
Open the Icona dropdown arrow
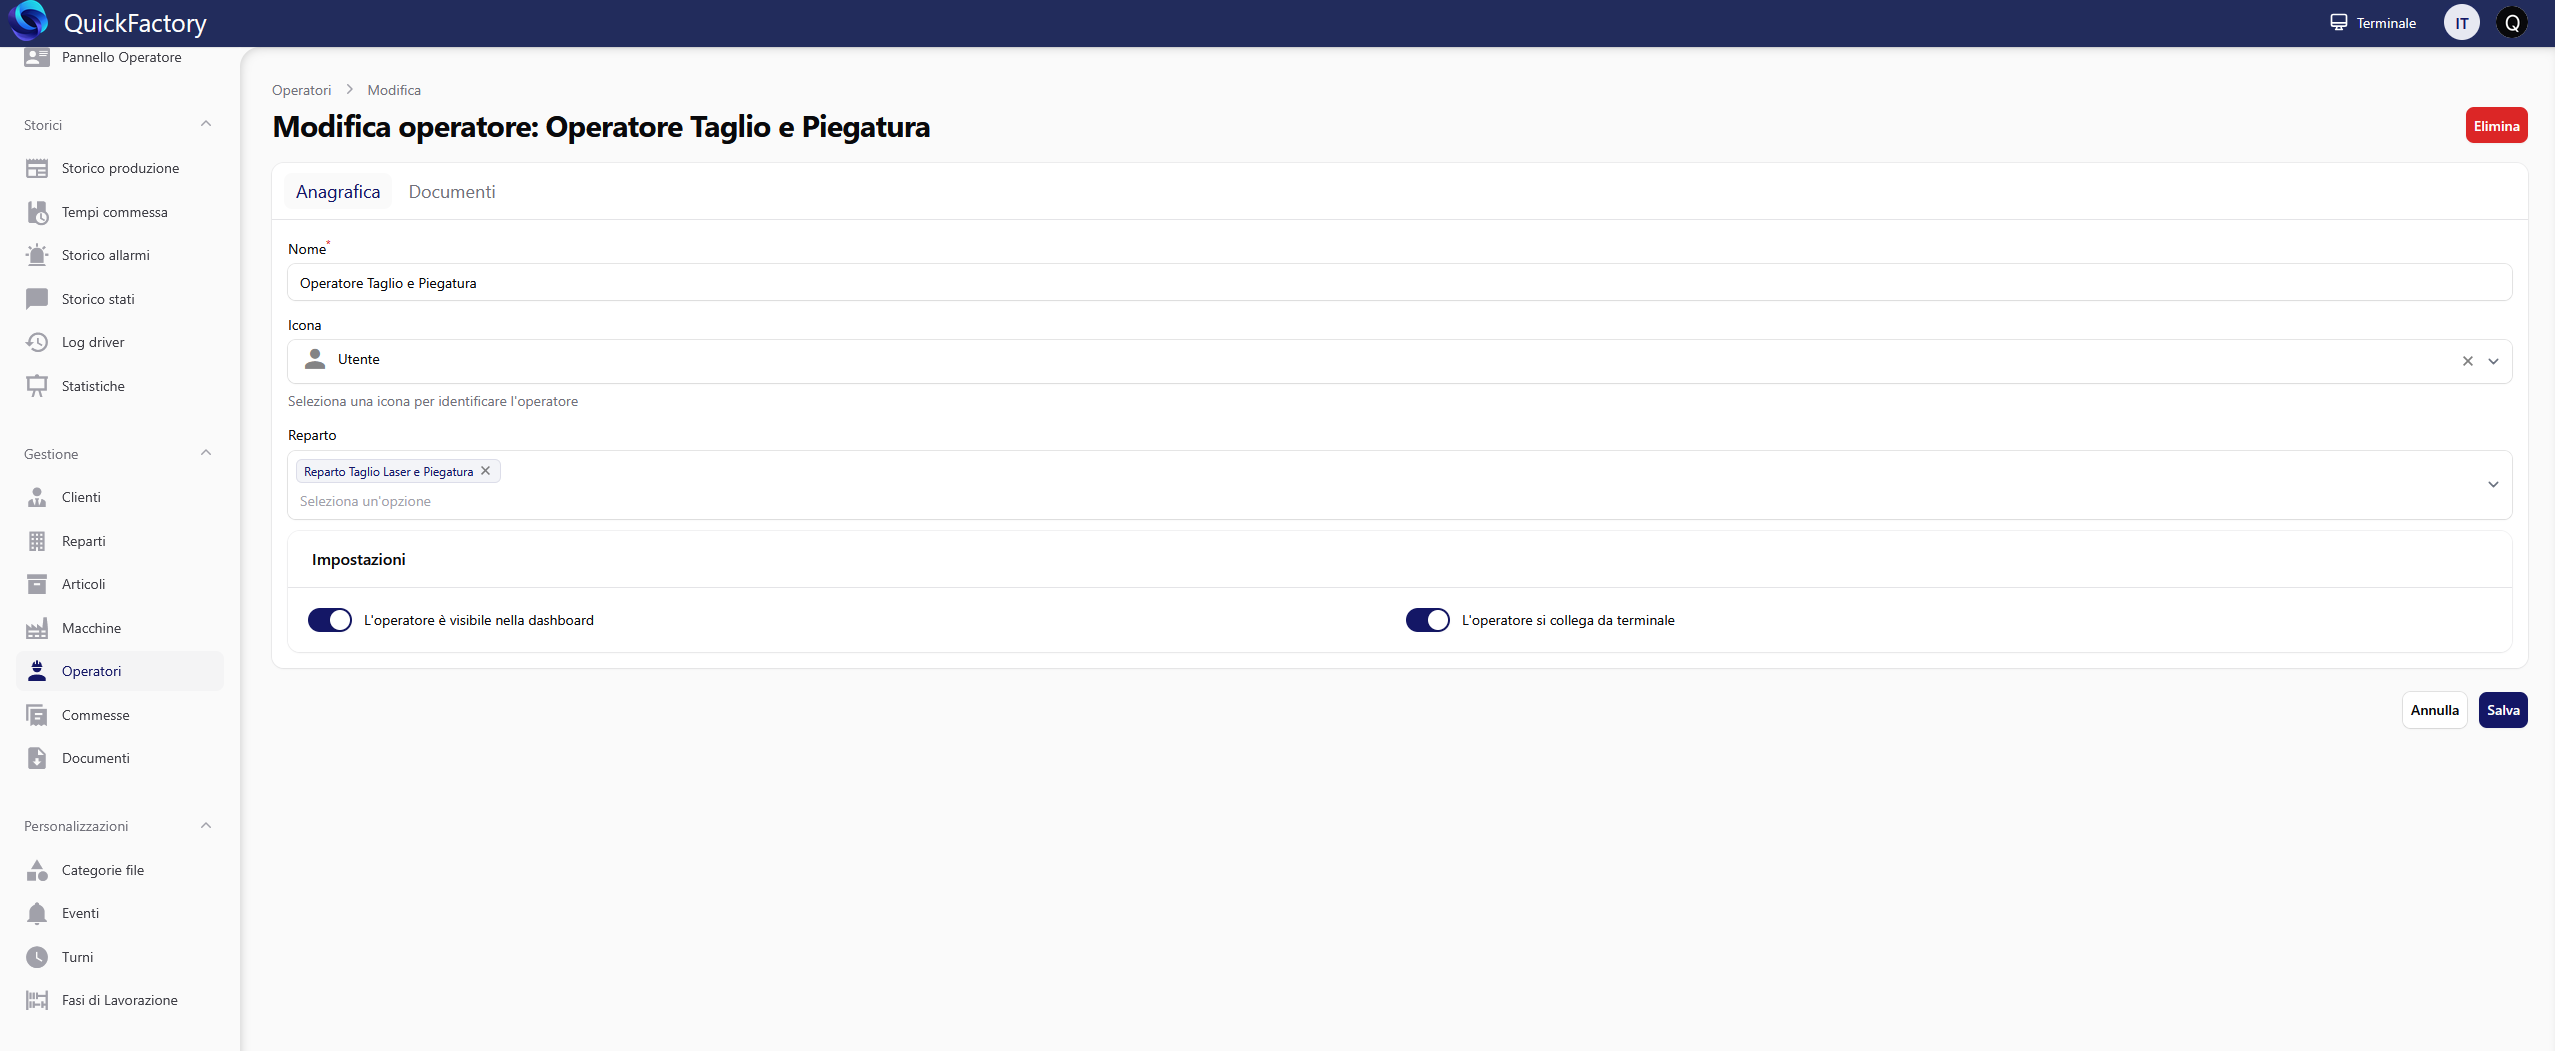[2493, 361]
